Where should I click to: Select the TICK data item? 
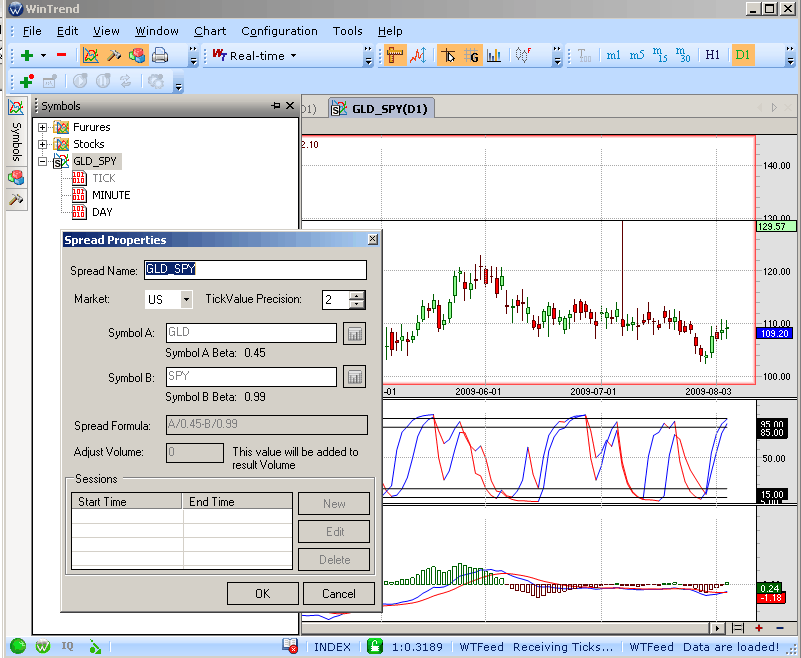[x=104, y=178]
